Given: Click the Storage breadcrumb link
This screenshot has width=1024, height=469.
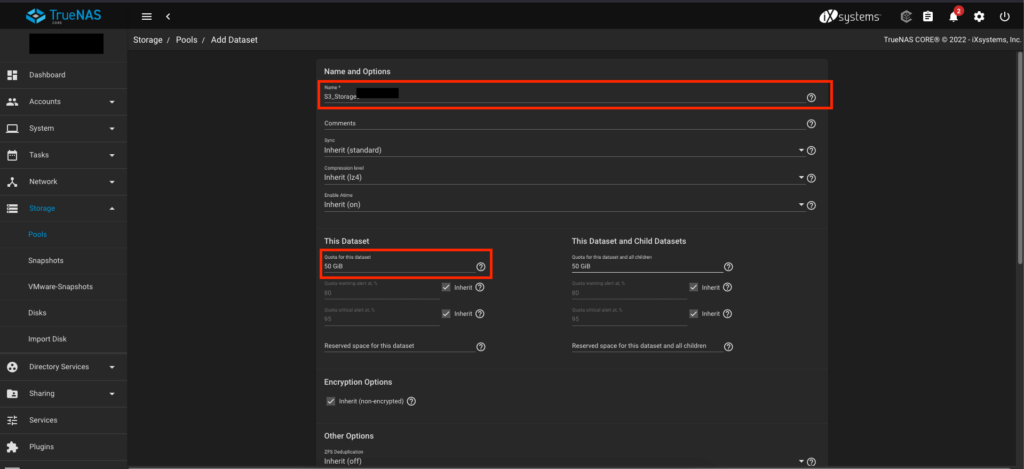Looking at the screenshot, I should (x=148, y=41).
